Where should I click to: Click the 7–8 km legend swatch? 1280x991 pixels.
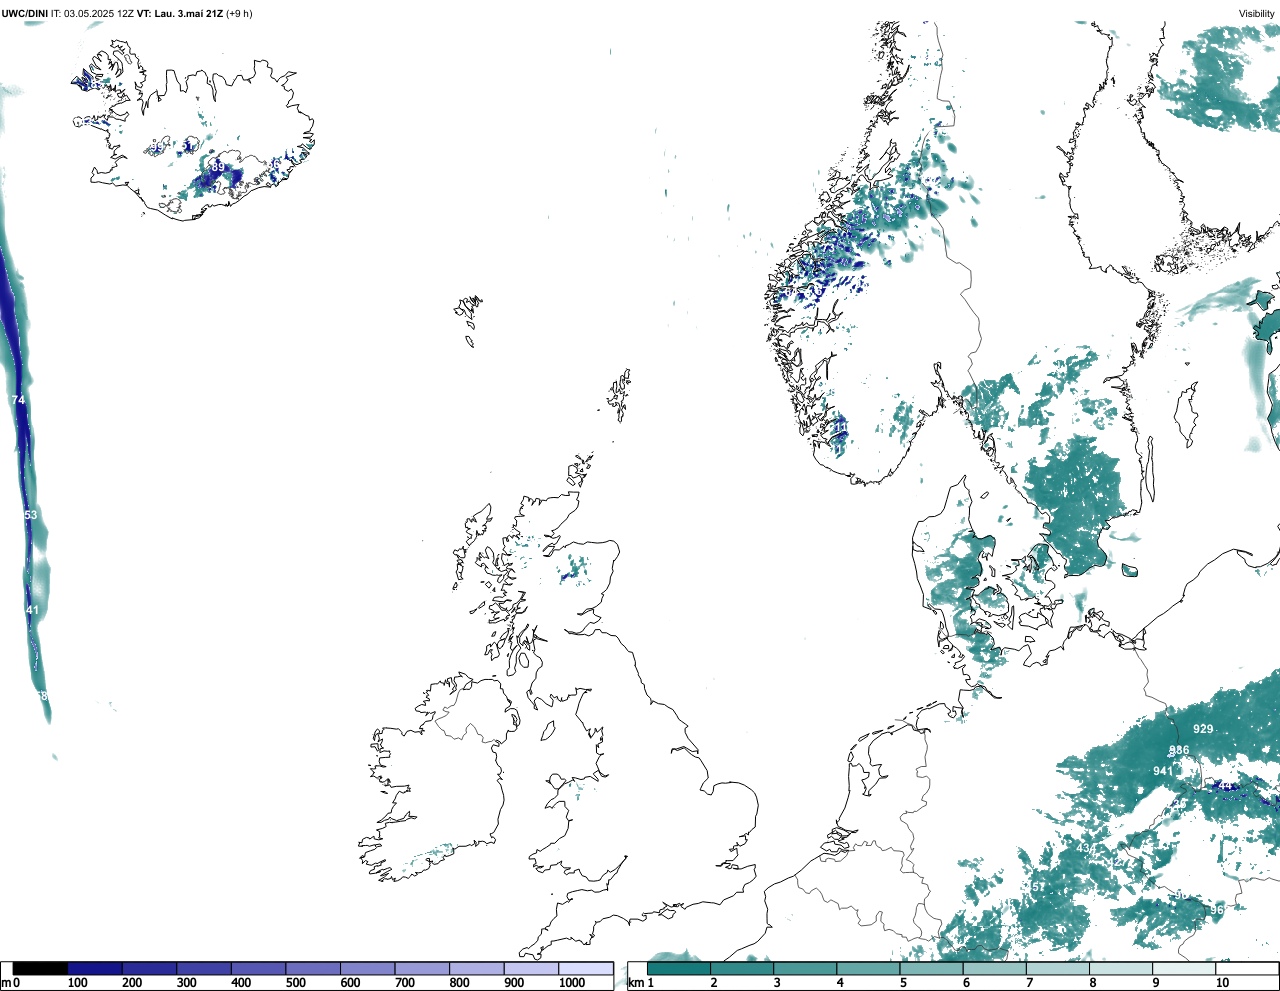1057,968
